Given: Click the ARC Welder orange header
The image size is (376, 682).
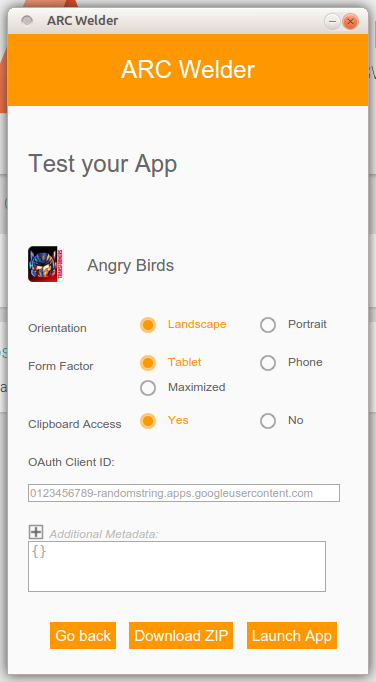Looking at the screenshot, I should point(188,70).
